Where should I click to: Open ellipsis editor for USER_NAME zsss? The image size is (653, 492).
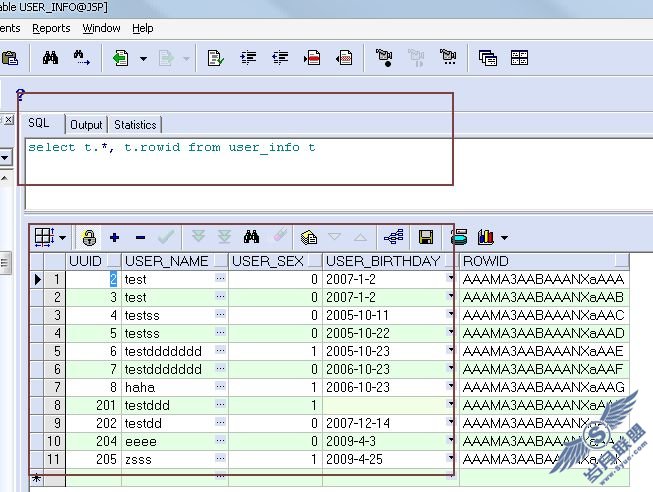pos(220,458)
